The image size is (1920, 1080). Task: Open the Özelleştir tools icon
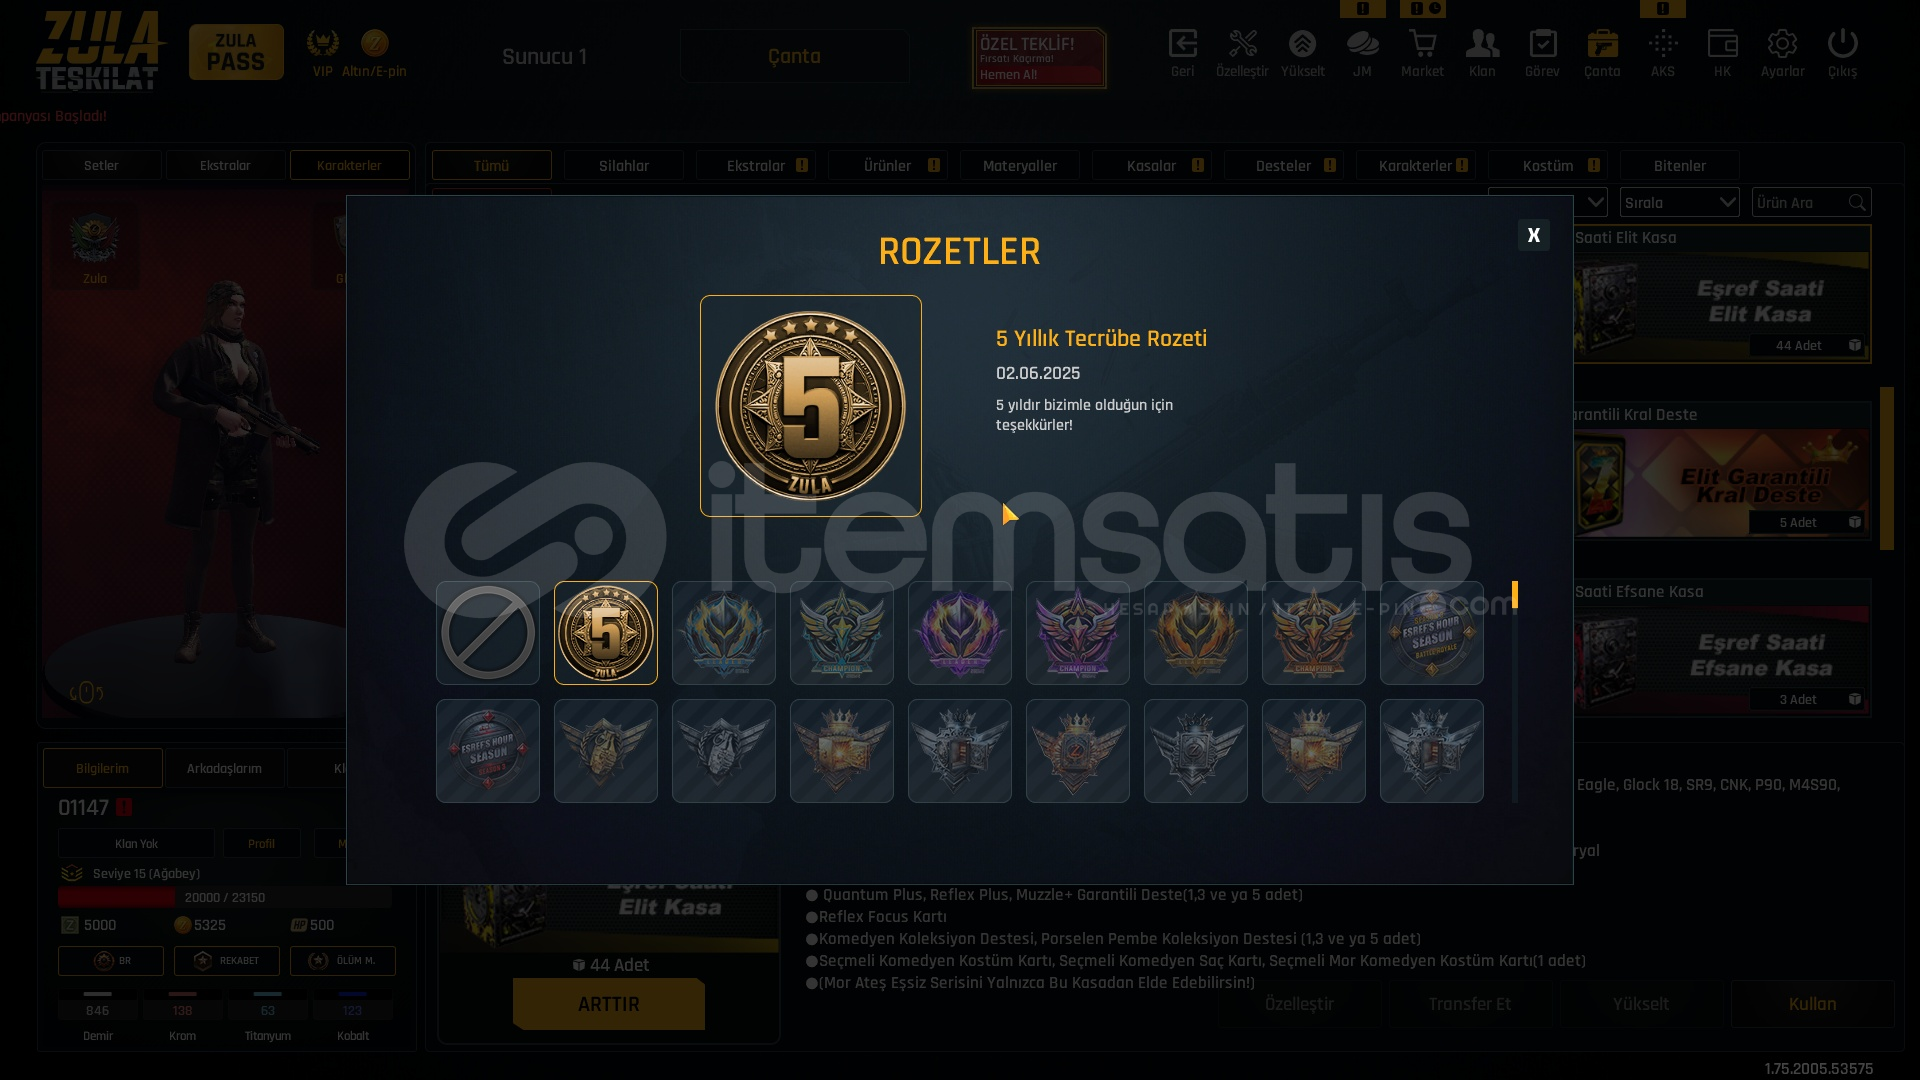pos(1242,53)
